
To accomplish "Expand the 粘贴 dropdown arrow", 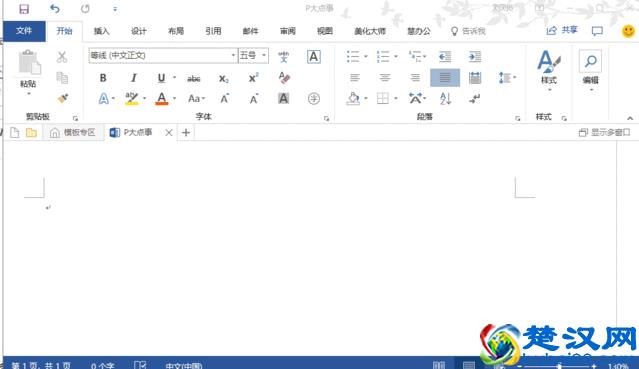I will (29, 94).
